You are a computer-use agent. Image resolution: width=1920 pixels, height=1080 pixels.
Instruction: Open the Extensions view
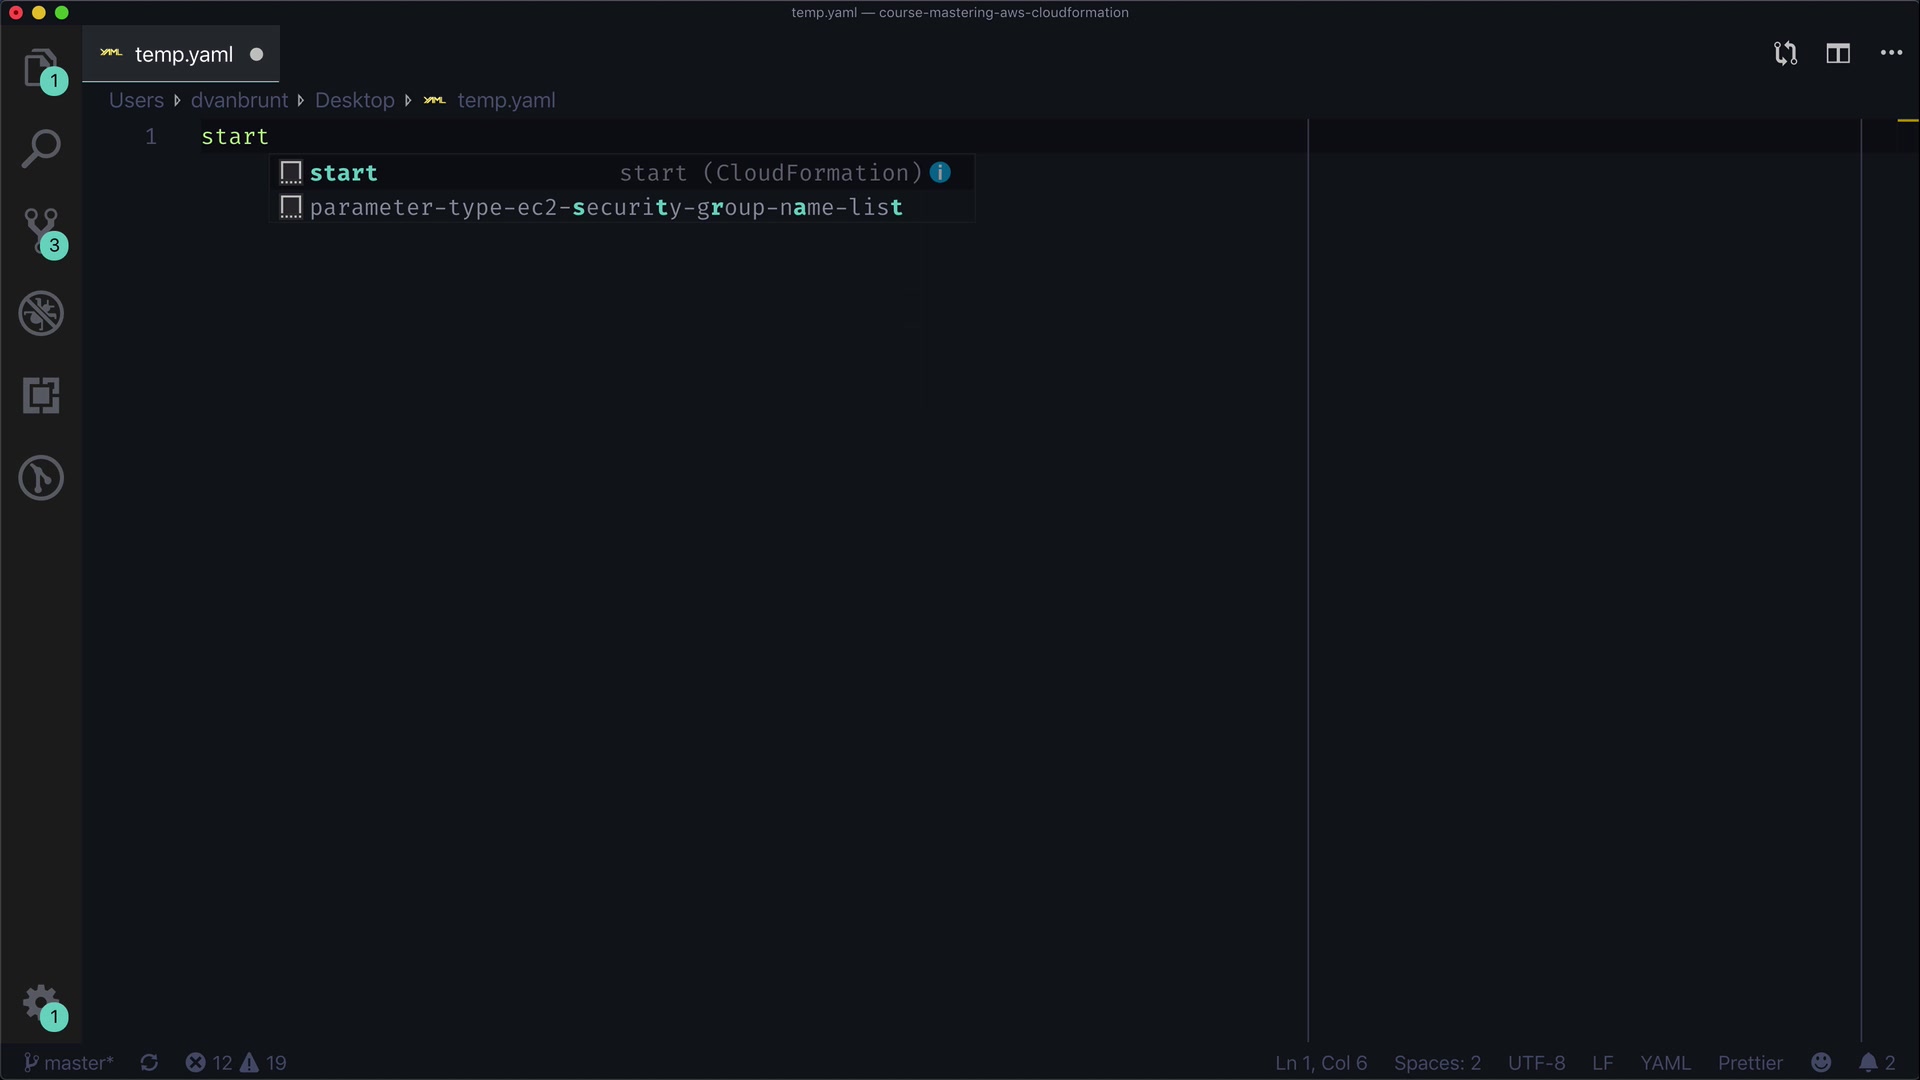click(40, 396)
